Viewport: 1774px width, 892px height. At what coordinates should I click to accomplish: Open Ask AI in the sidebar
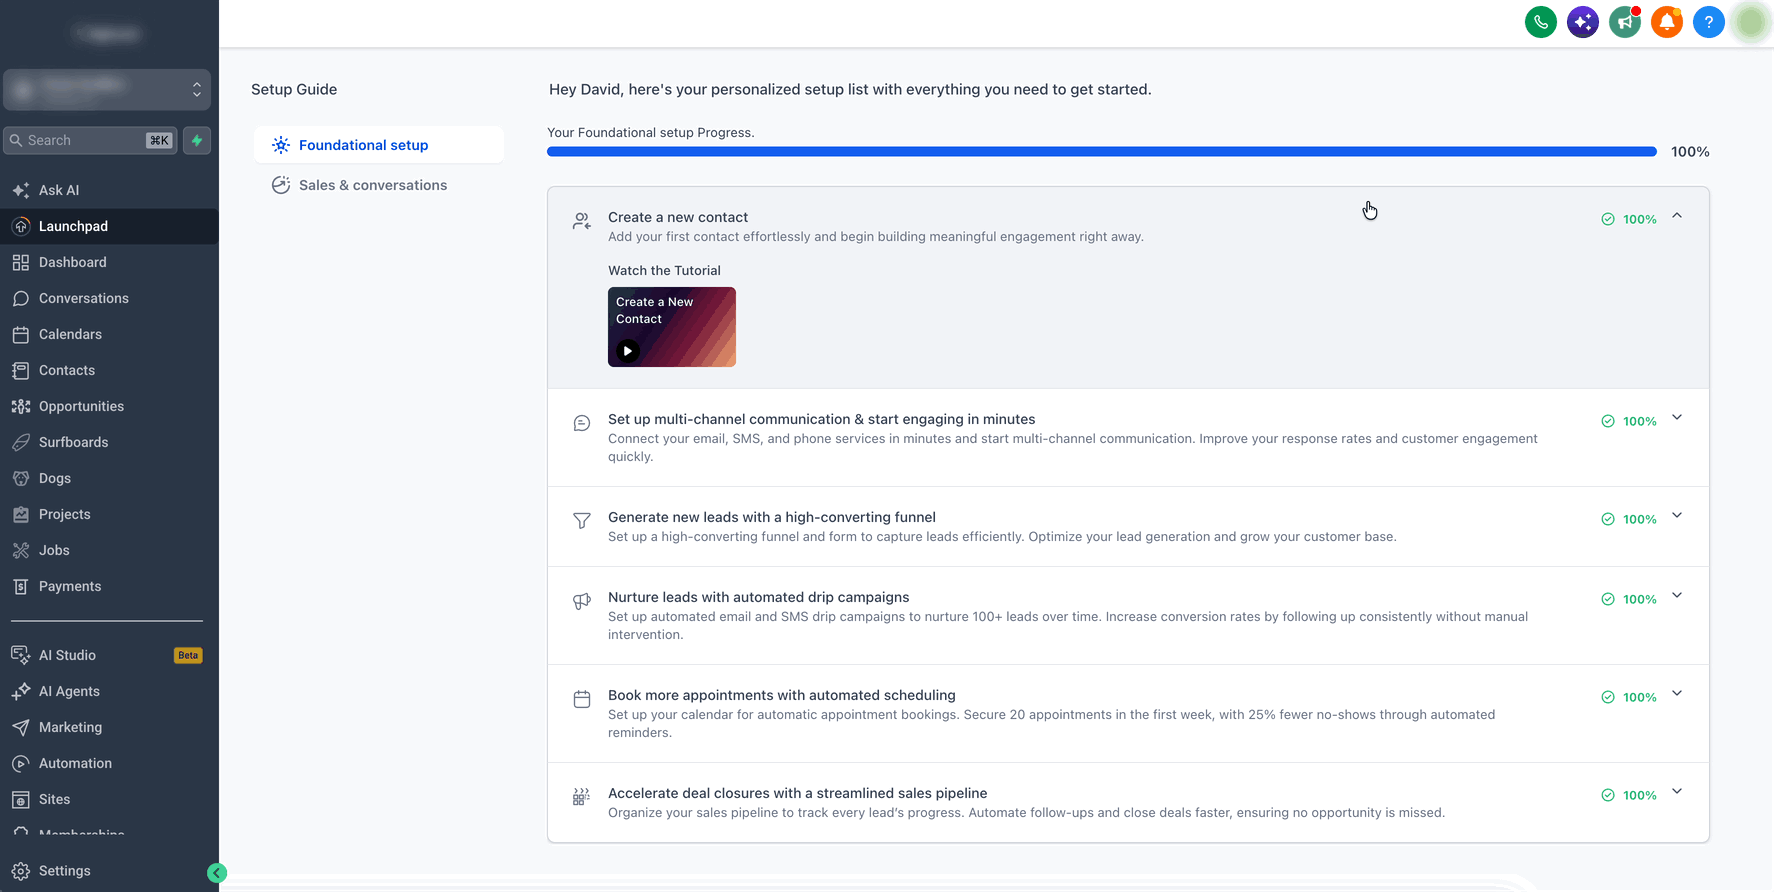click(x=109, y=190)
